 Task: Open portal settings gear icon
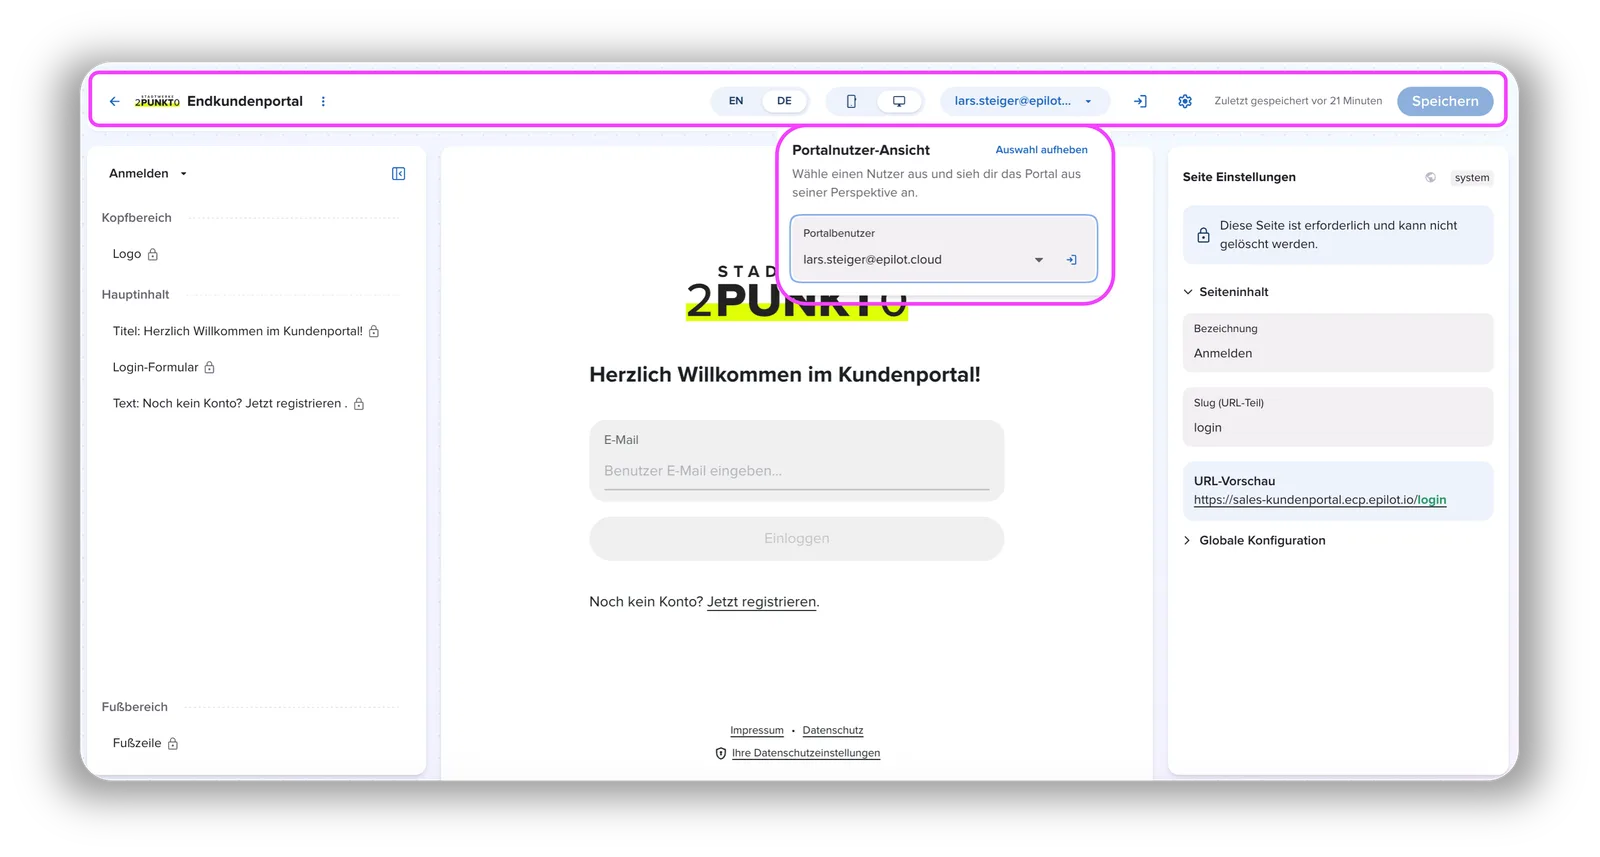click(1185, 101)
